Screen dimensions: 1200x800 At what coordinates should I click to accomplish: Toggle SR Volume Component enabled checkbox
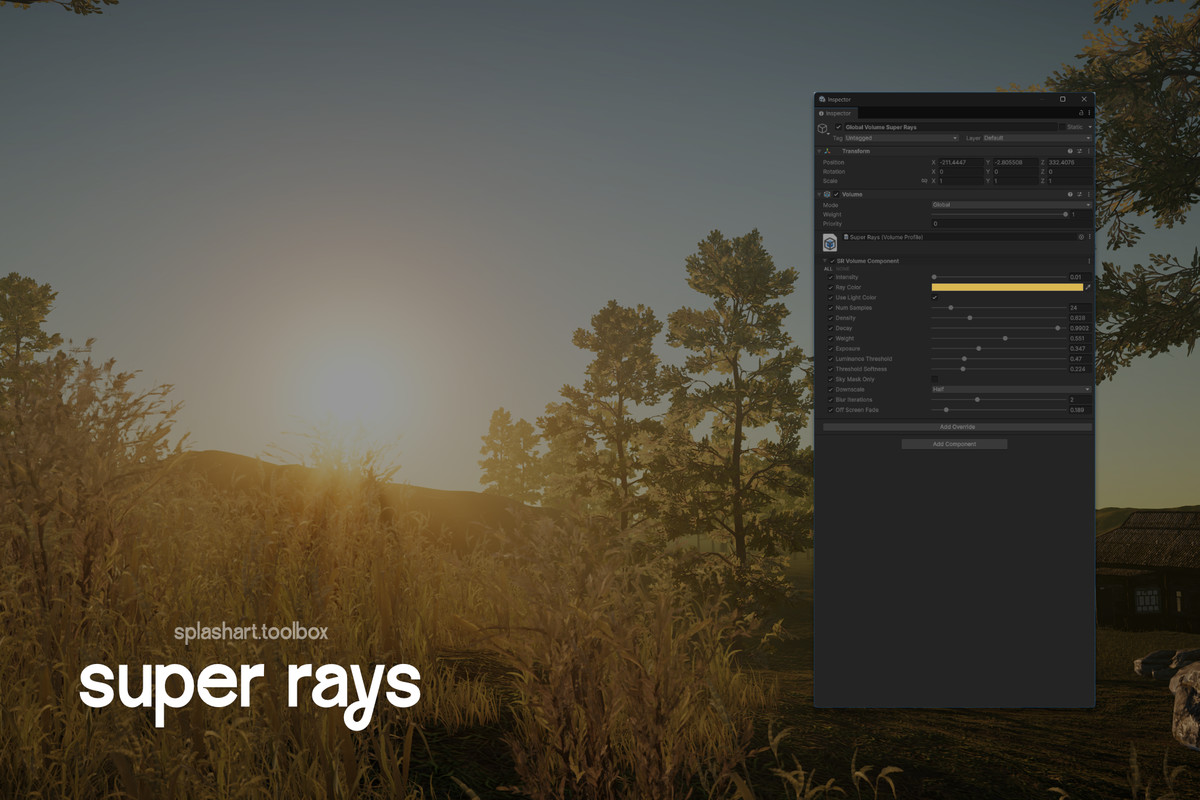[832, 261]
